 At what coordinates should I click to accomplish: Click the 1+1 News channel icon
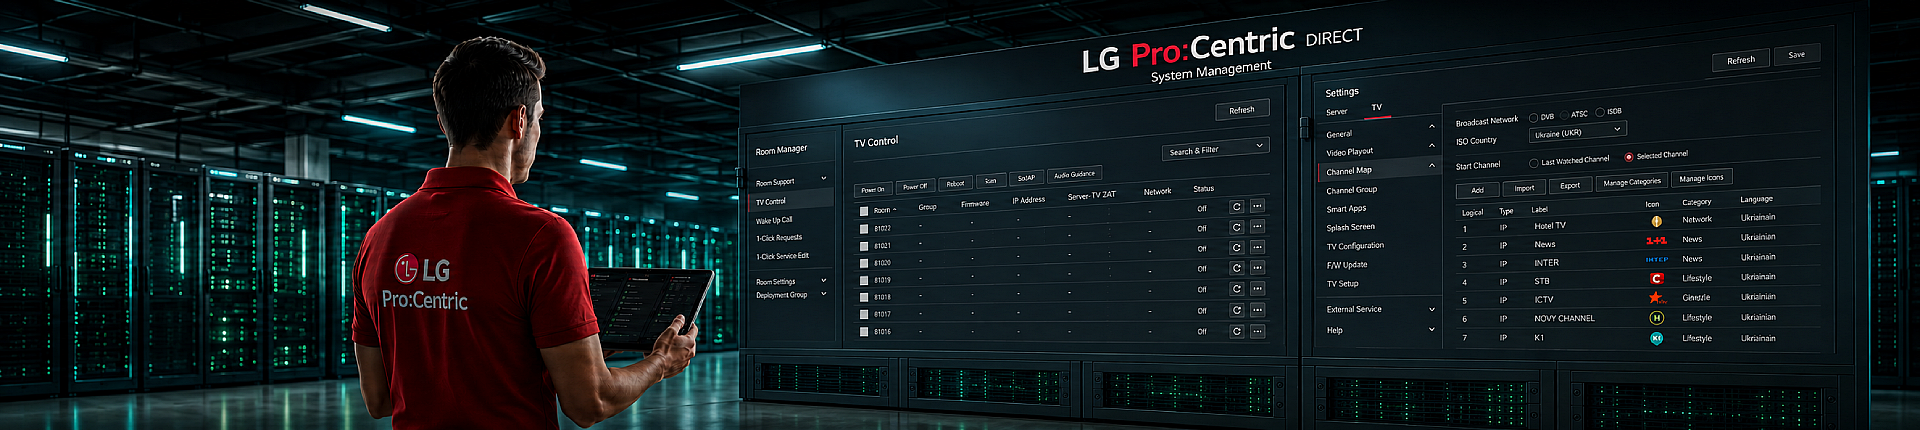click(x=1656, y=240)
